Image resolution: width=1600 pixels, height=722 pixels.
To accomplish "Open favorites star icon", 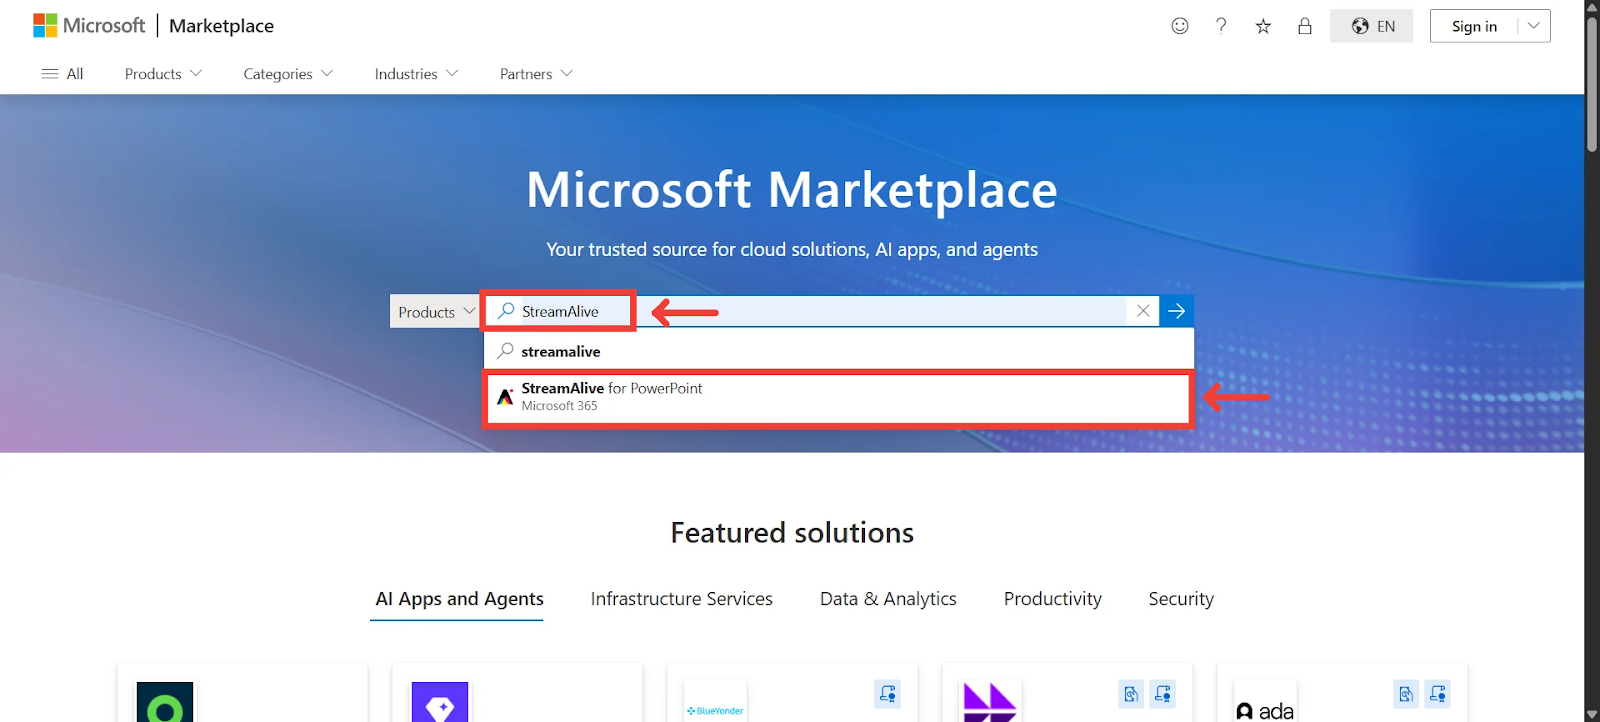I will (x=1263, y=26).
